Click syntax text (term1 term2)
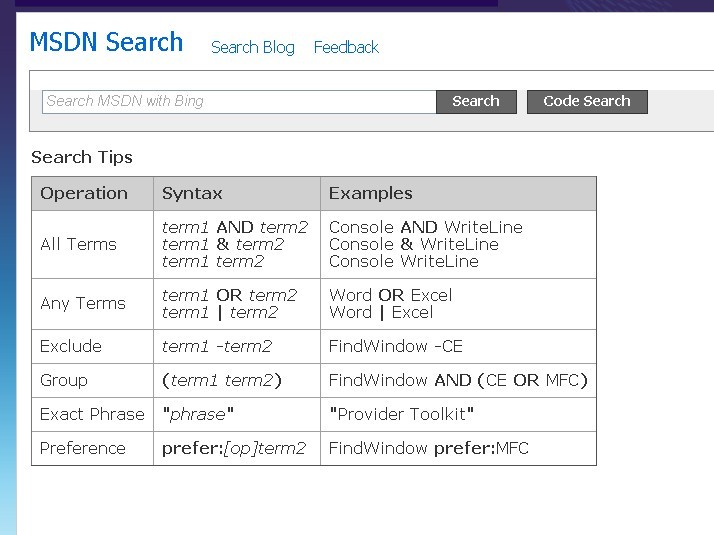Viewport: 714px width, 535px height. (222, 380)
